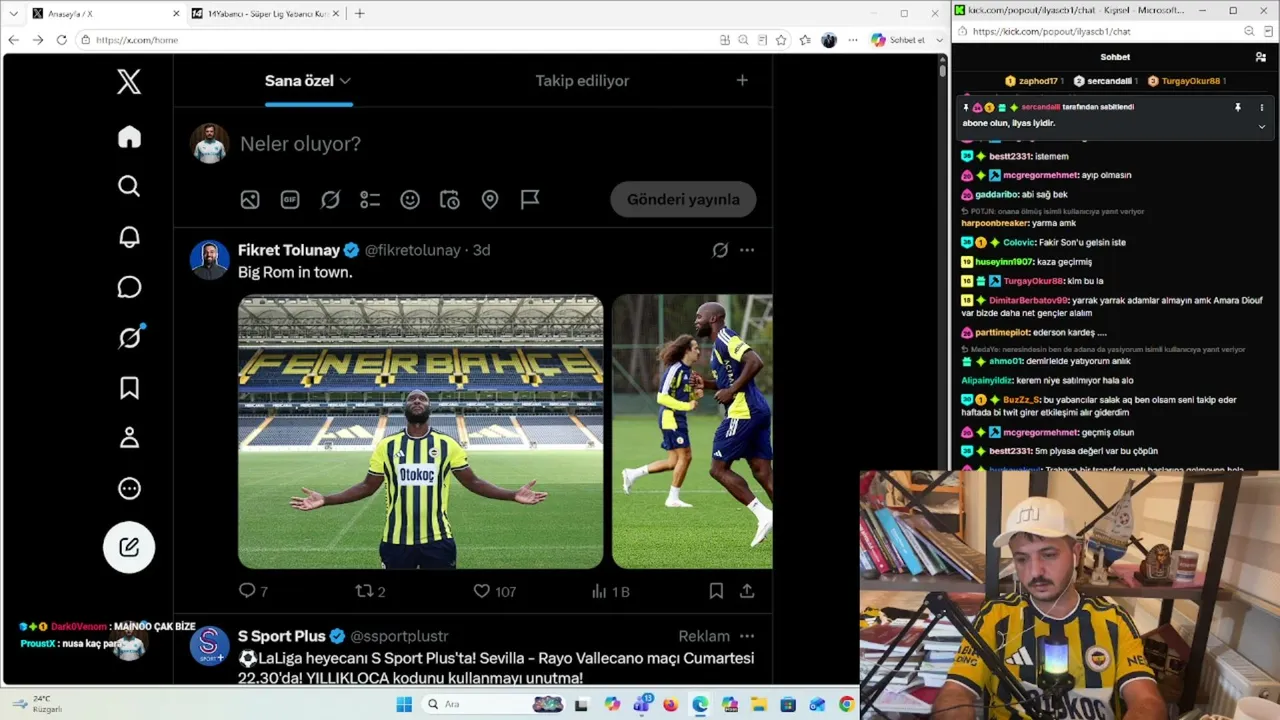1280x720 pixels.
Task: Close the 14Yabancı browser tab
Action: click(336, 13)
